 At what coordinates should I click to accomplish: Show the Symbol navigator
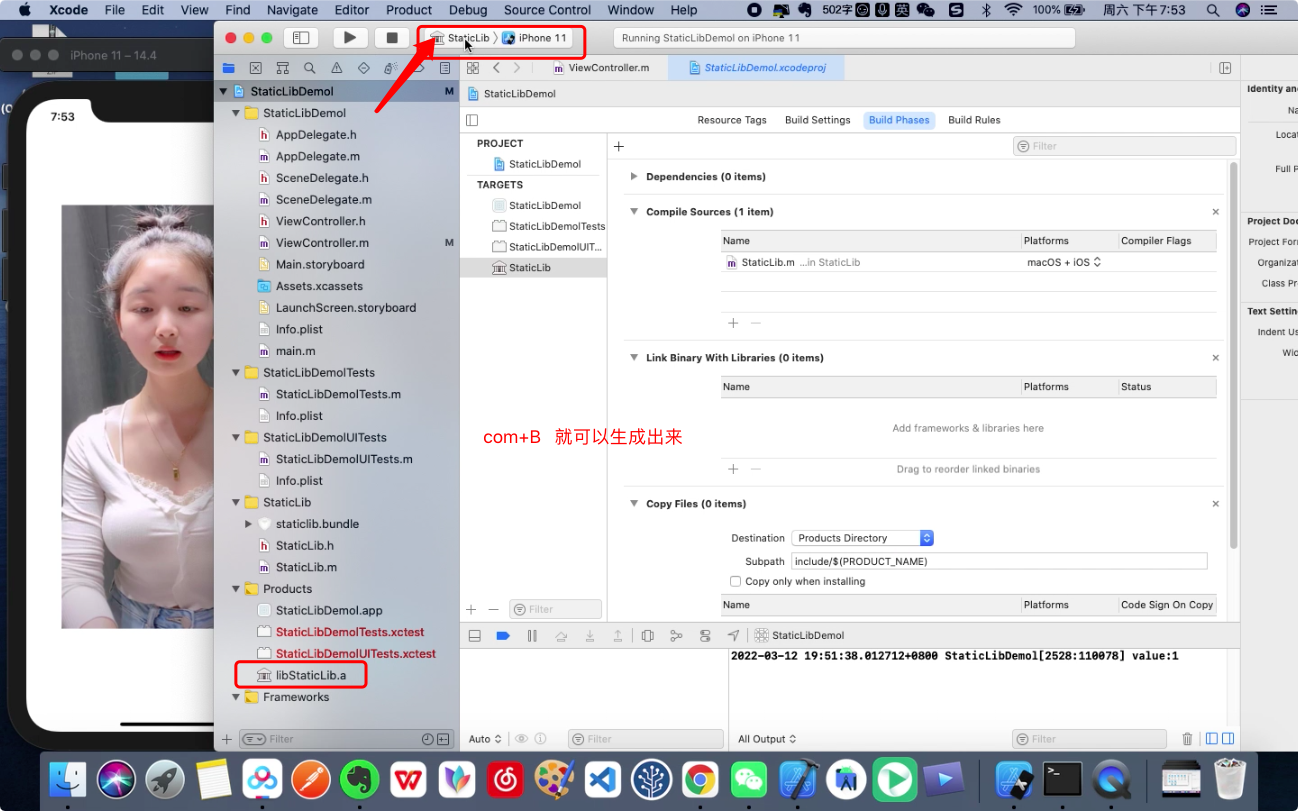283,68
